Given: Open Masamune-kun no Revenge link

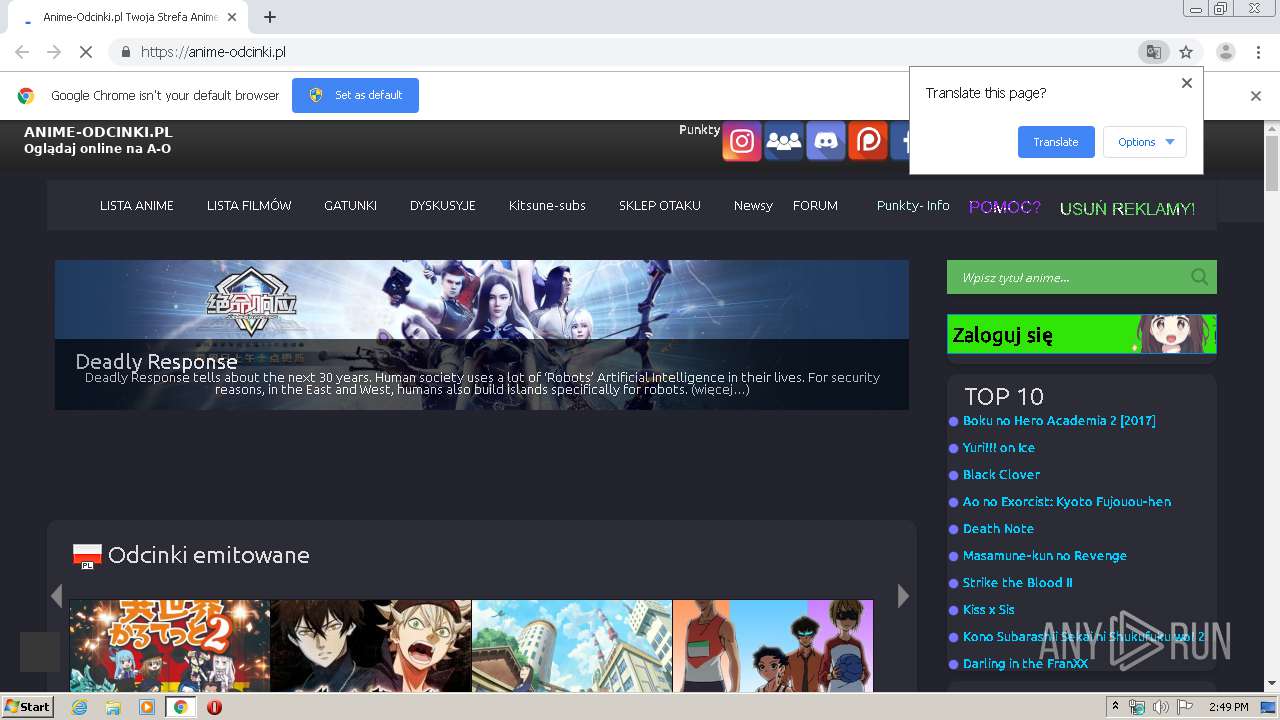Looking at the screenshot, I should tap(1045, 556).
